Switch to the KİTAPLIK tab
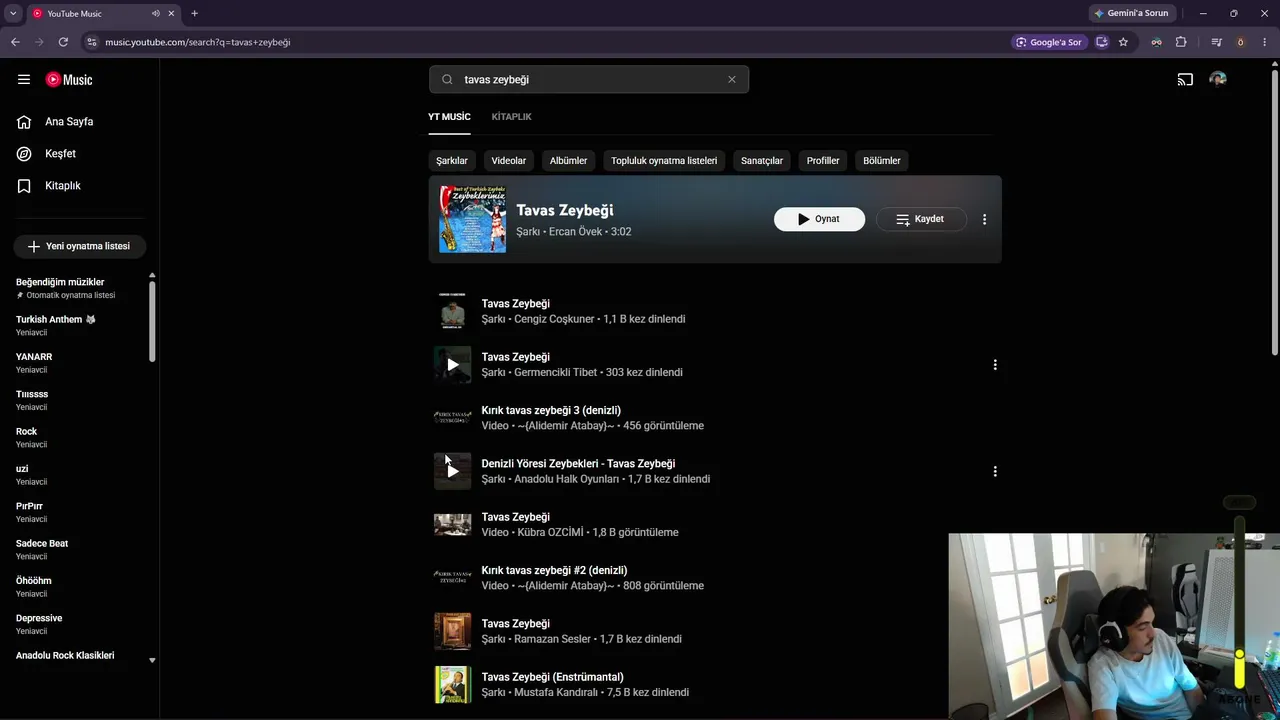Image resolution: width=1280 pixels, height=720 pixels. point(511,117)
